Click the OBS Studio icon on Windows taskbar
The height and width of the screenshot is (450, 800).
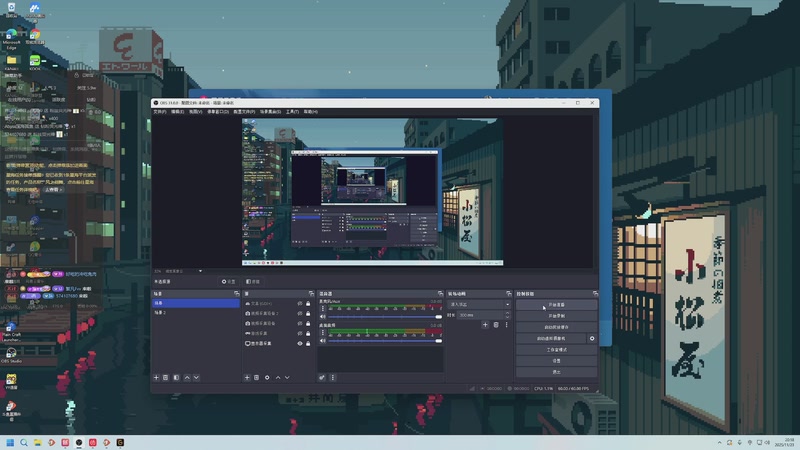79,442
